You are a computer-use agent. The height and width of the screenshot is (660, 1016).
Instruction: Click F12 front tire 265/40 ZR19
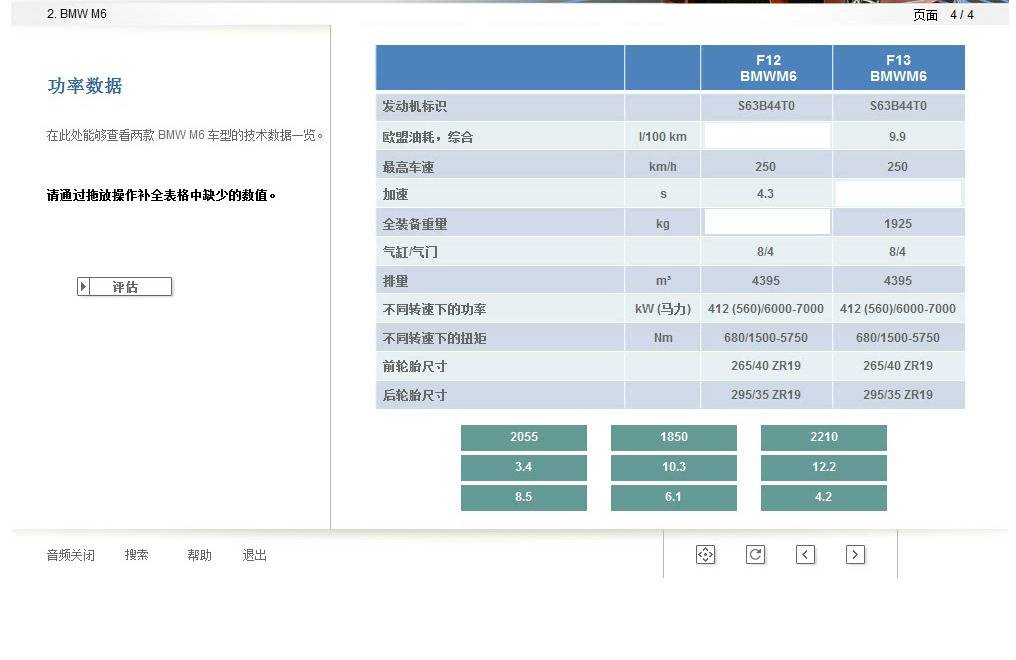(x=766, y=366)
